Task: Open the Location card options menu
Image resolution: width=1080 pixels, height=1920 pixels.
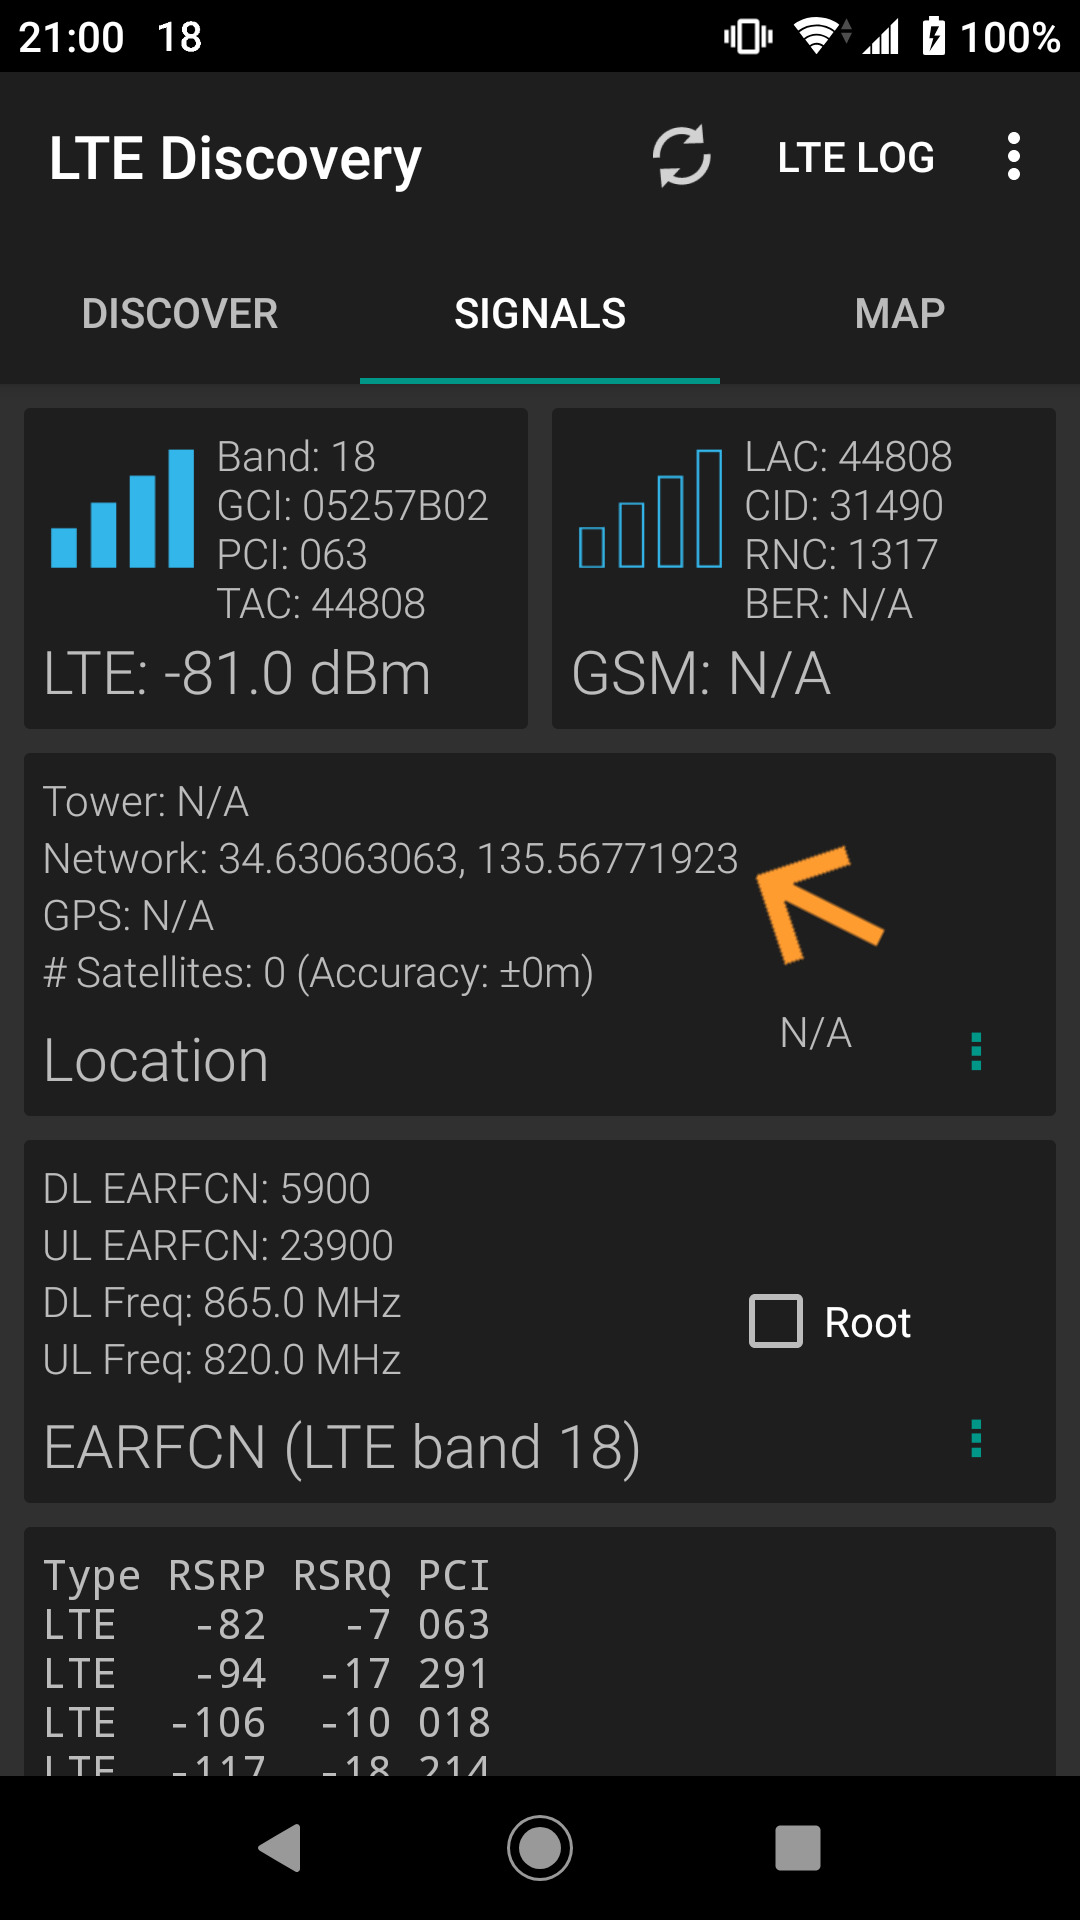Action: (976, 1052)
